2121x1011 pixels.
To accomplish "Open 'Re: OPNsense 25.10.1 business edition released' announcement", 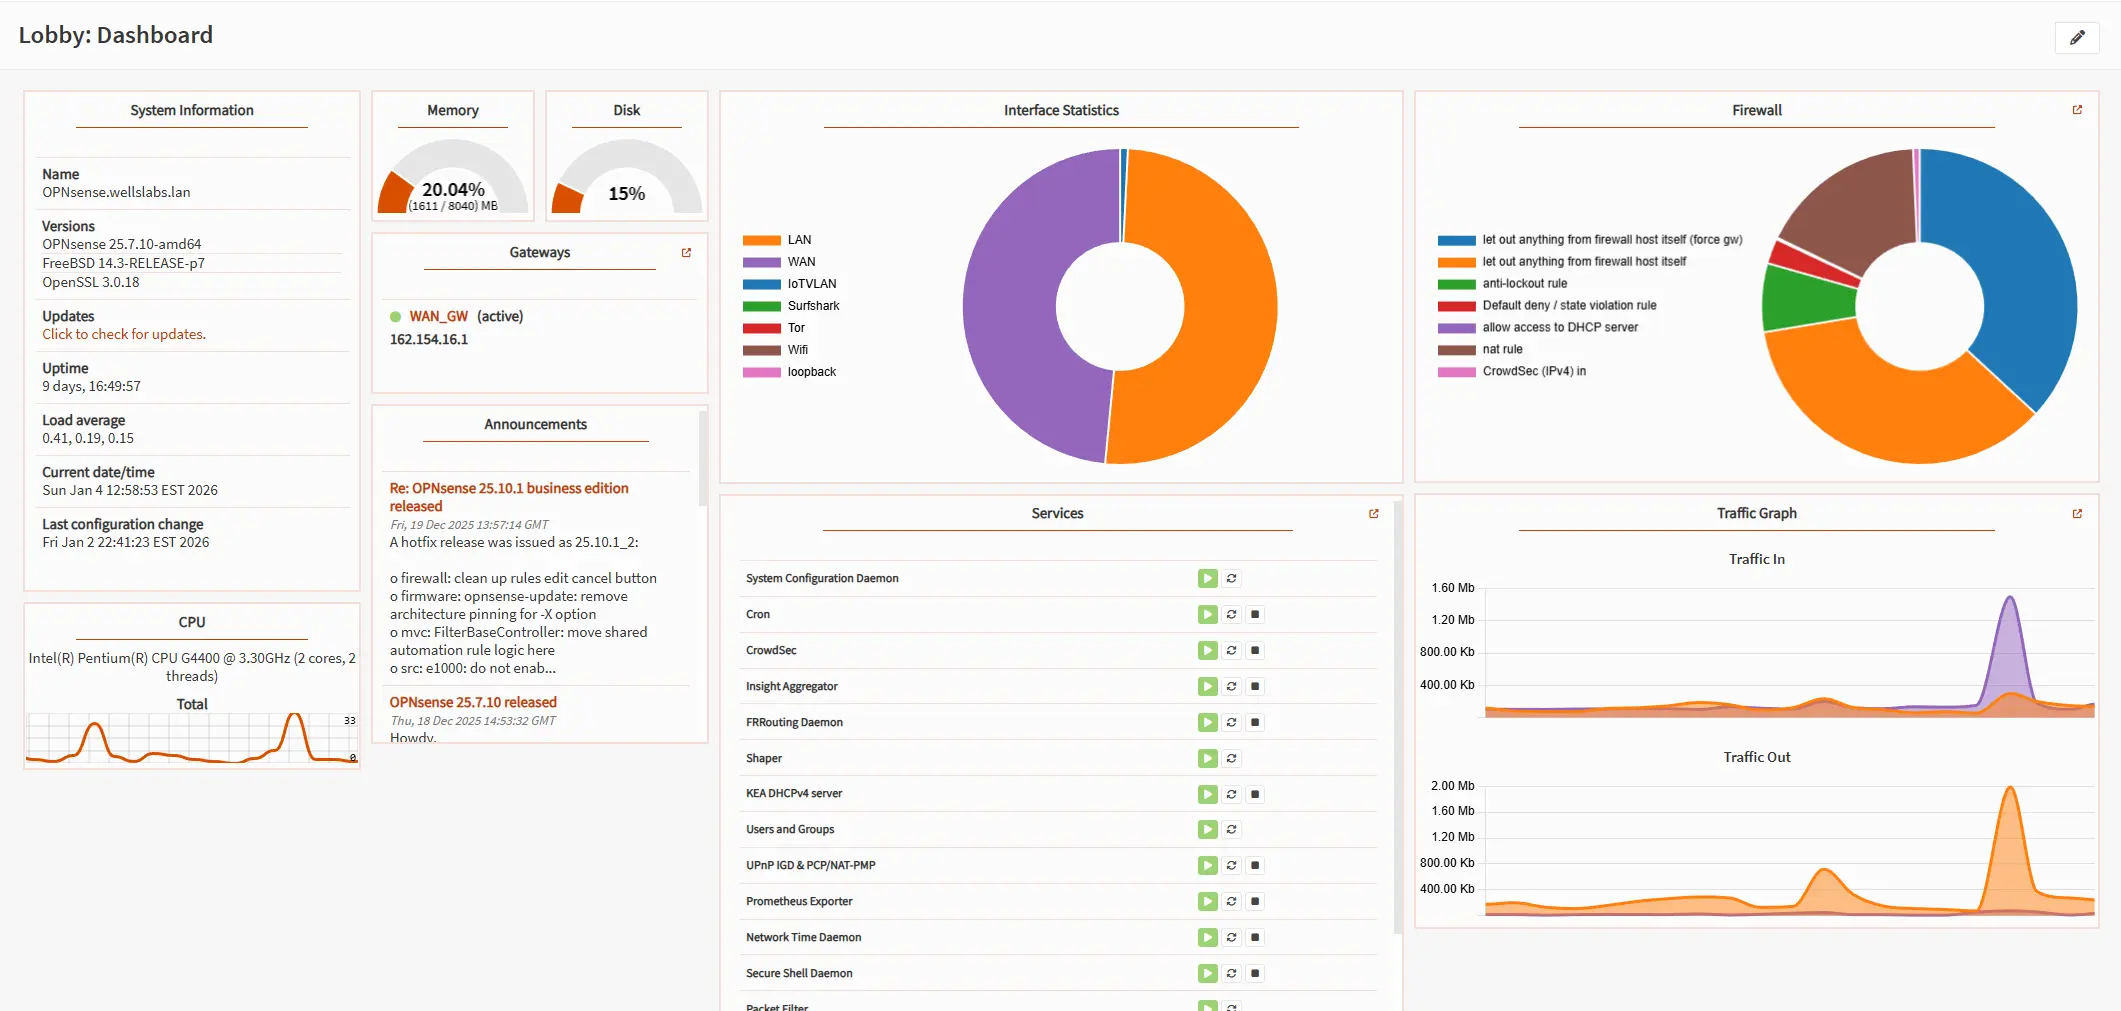I will point(509,497).
